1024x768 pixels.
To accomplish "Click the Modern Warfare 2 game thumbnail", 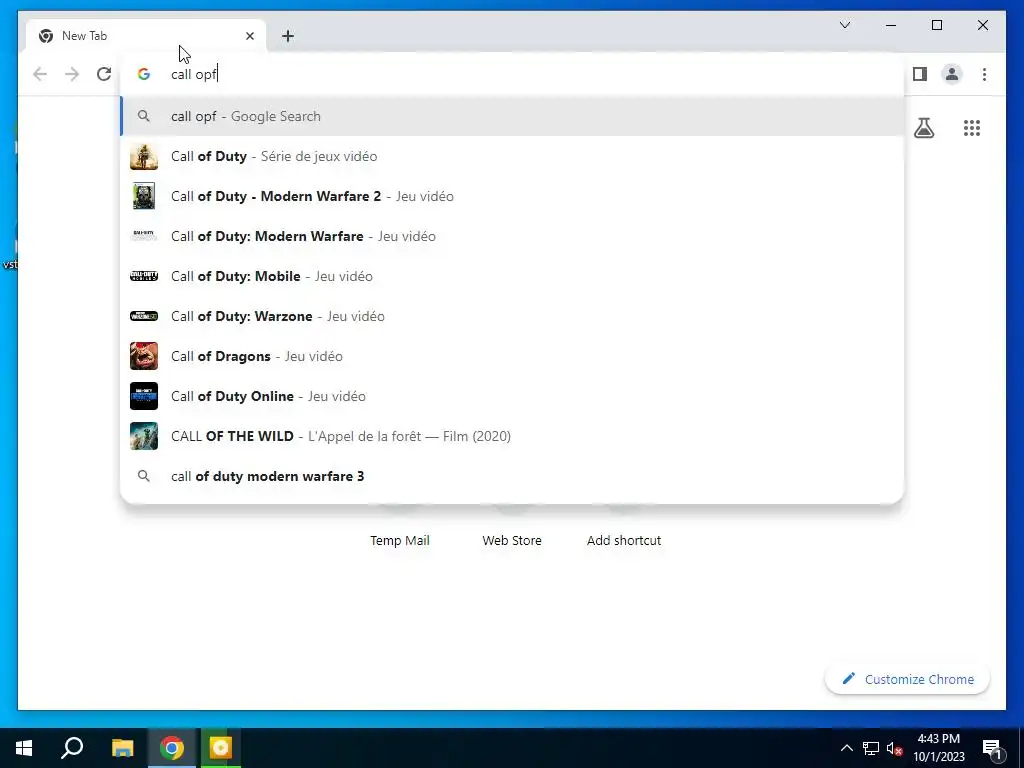I will click(144, 197).
